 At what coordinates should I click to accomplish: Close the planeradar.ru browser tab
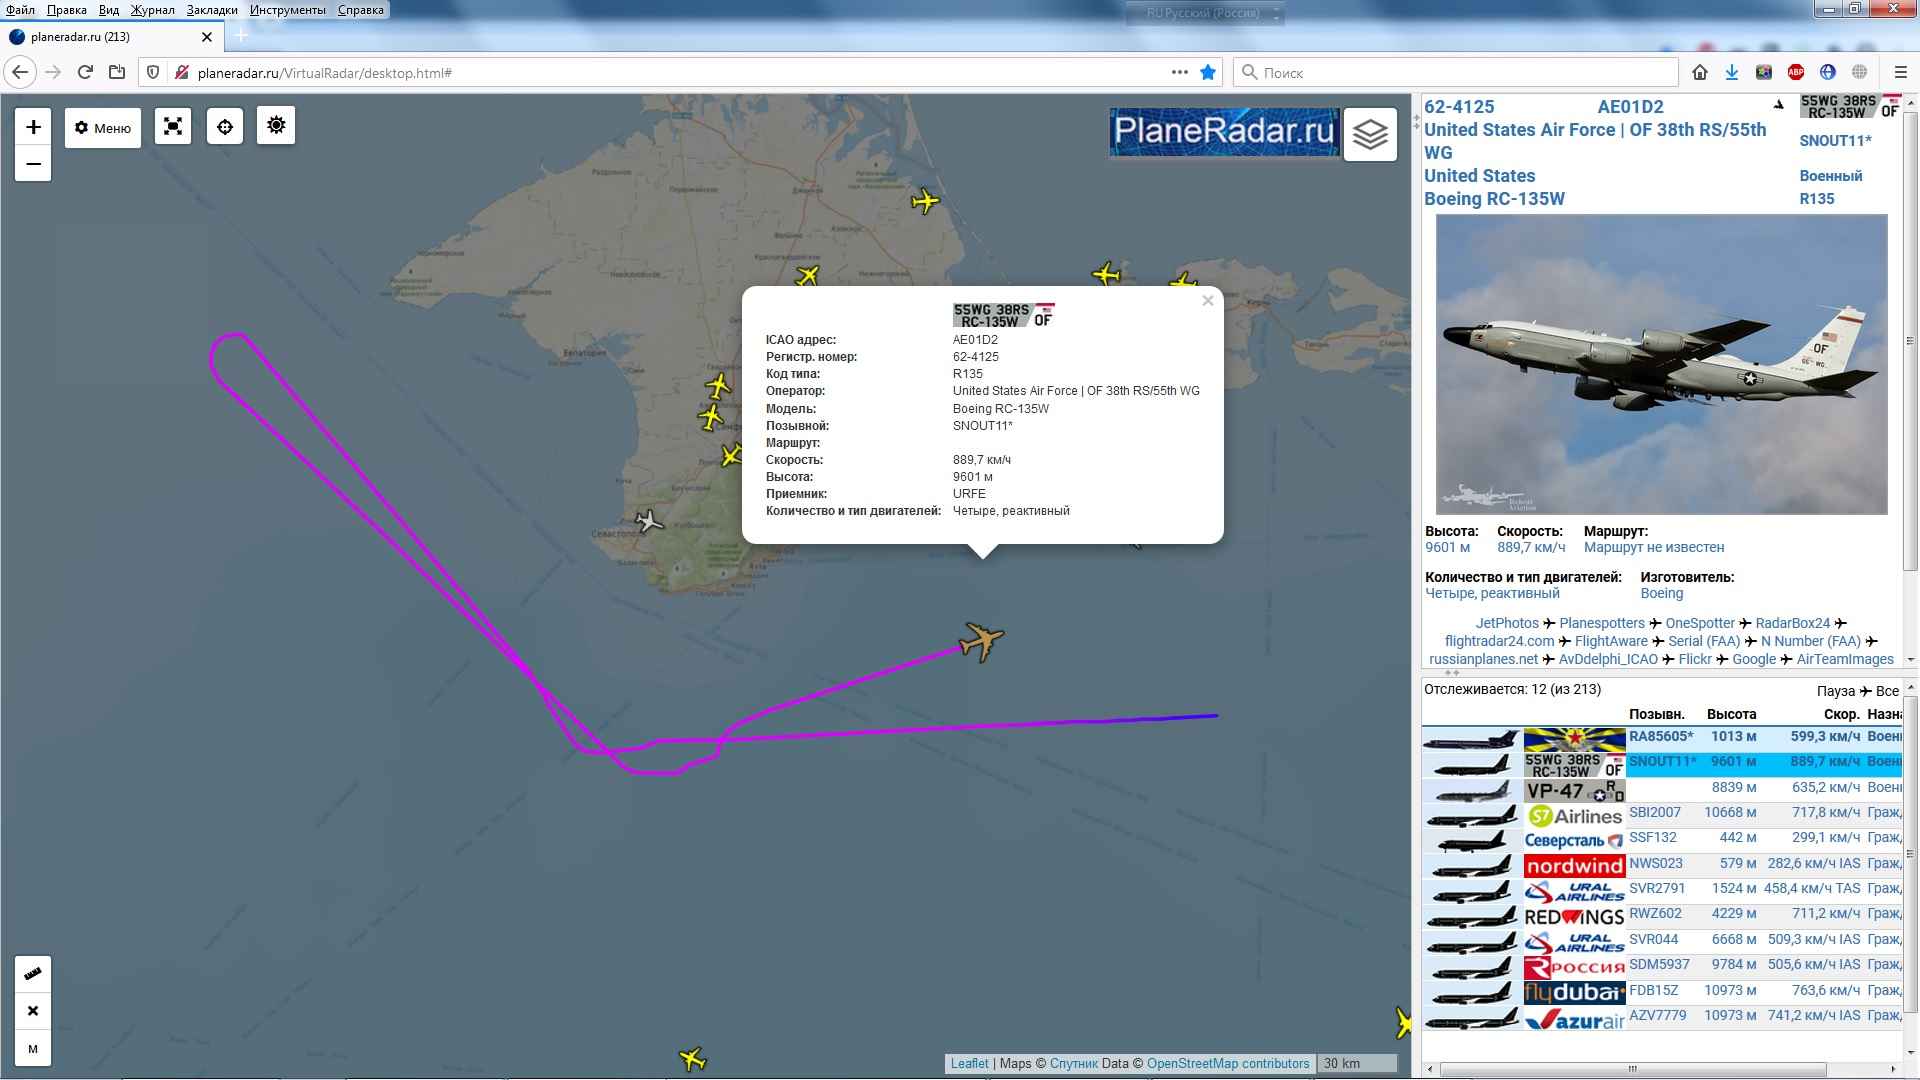click(x=207, y=37)
